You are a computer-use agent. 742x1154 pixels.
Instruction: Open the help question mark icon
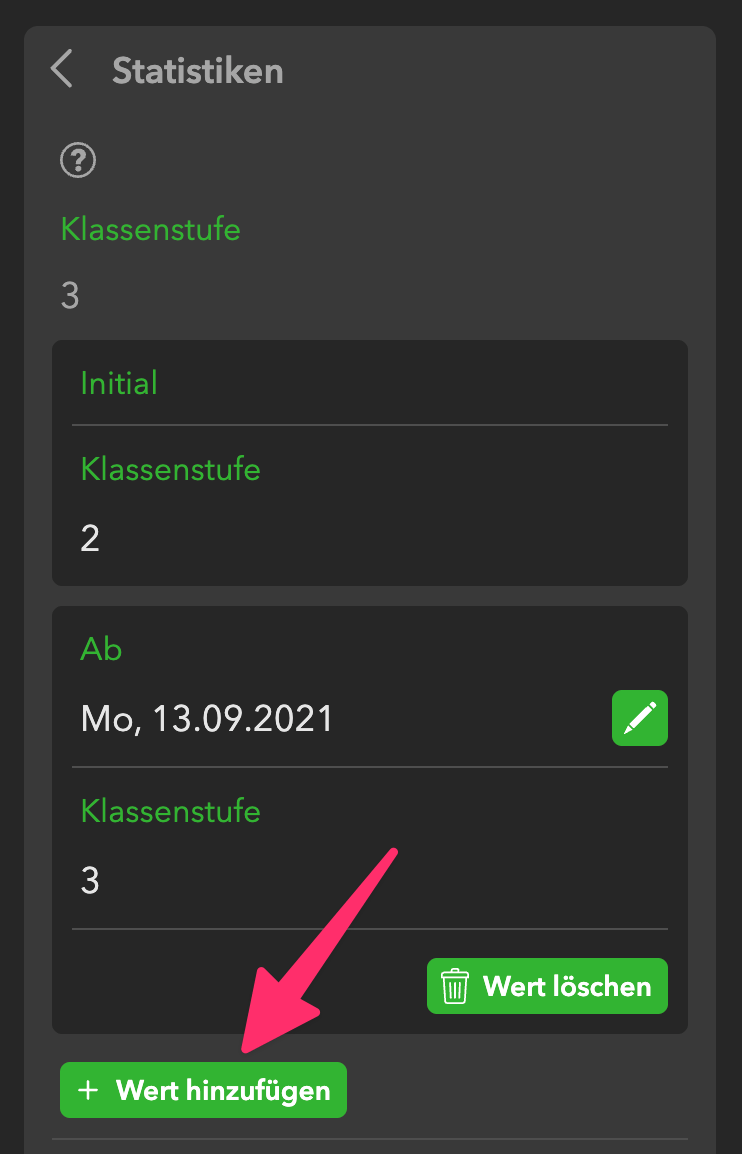click(78, 160)
